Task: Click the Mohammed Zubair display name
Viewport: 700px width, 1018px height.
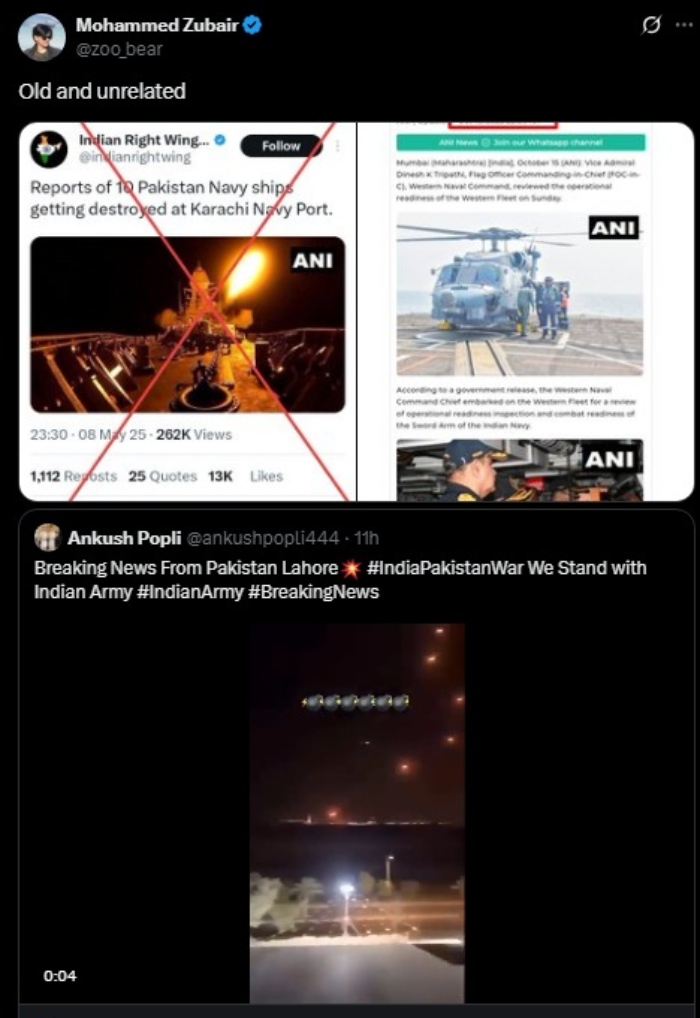Action: tap(157, 25)
